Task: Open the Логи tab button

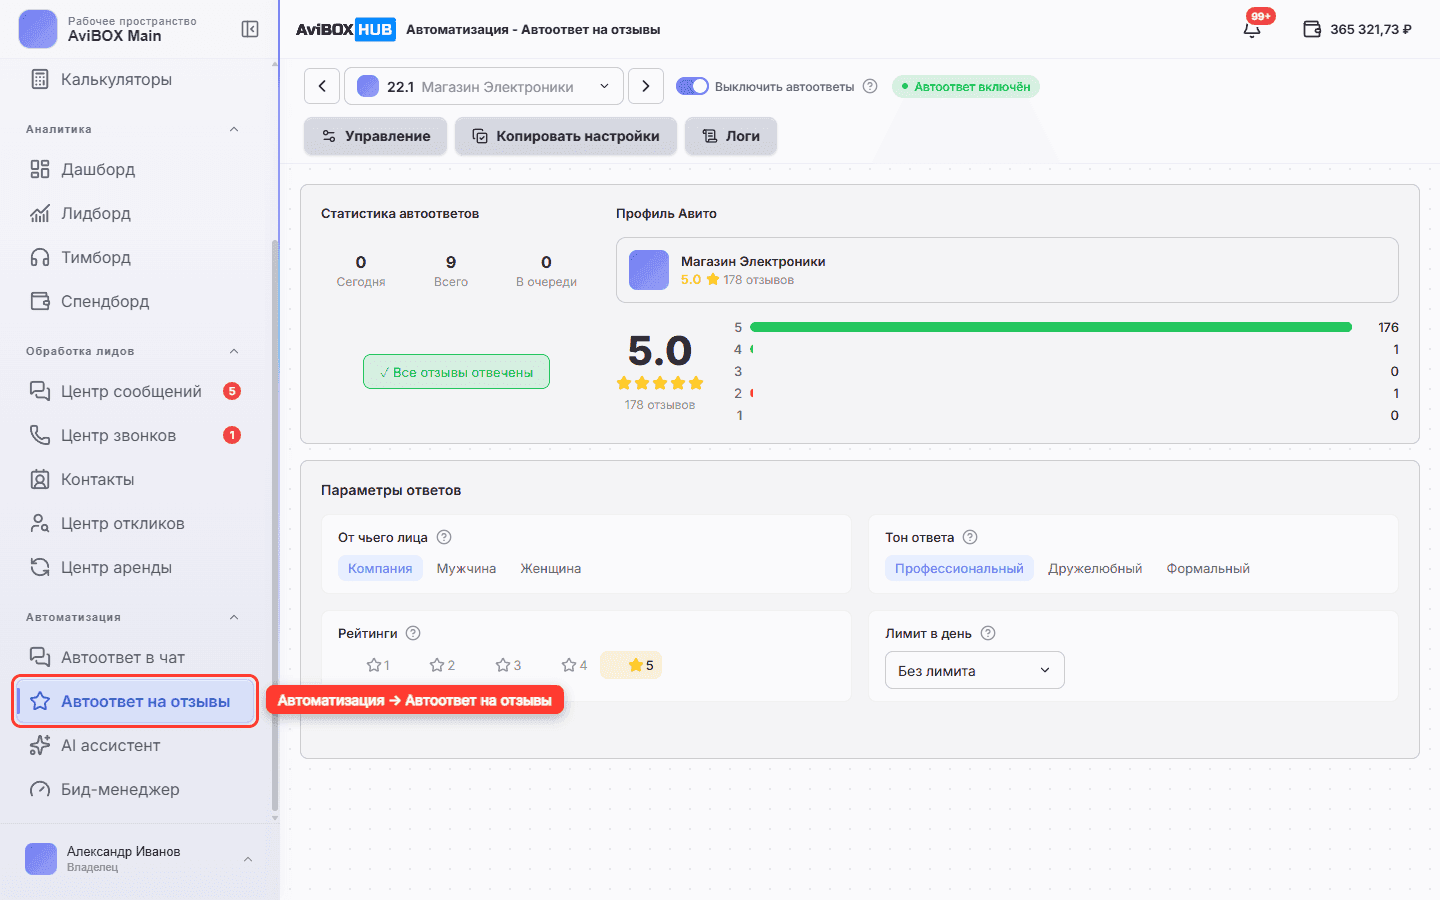Action: pos(731,136)
